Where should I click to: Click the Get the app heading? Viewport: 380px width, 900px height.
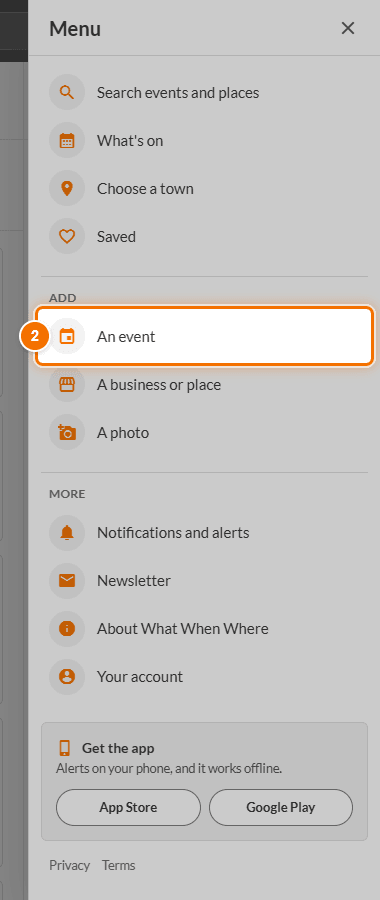point(118,748)
